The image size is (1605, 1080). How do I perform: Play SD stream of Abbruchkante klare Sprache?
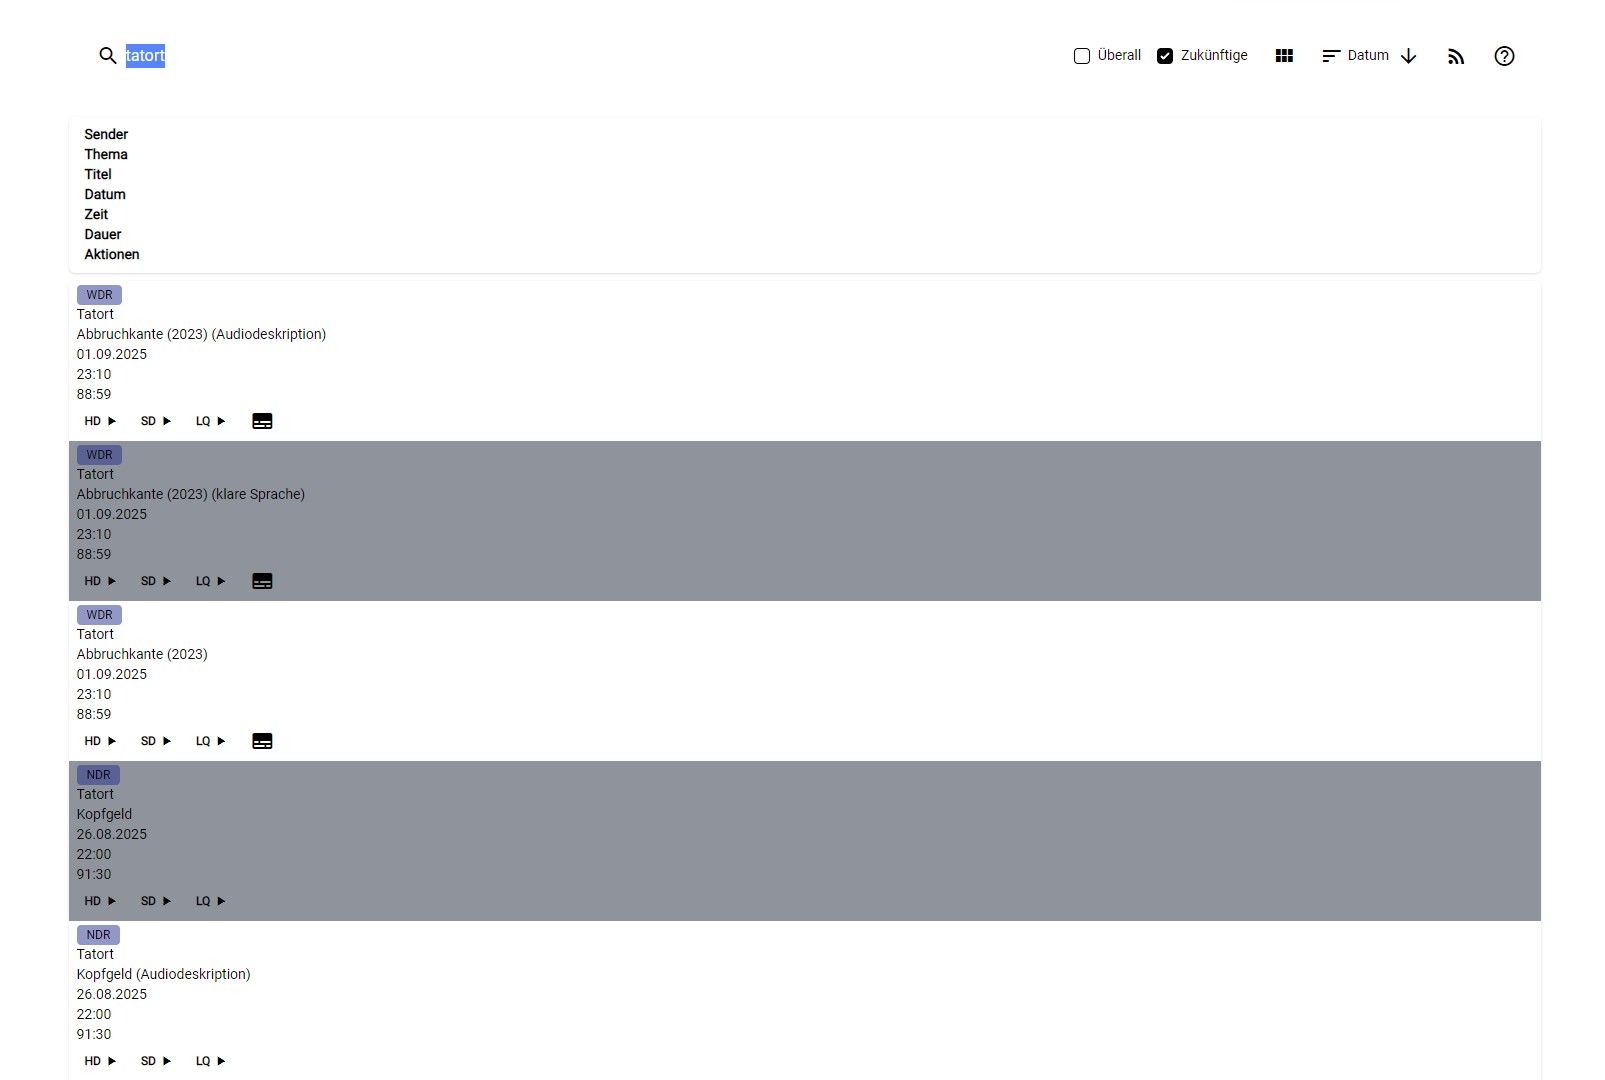[x=156, y=581]
